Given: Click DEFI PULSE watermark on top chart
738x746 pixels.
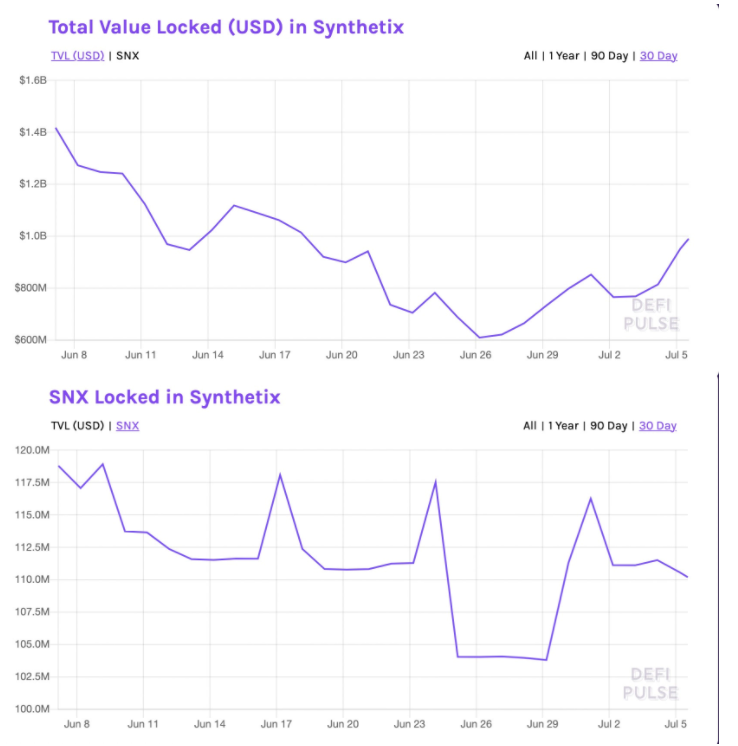Looking at the screenshot, I should [650, 315].
